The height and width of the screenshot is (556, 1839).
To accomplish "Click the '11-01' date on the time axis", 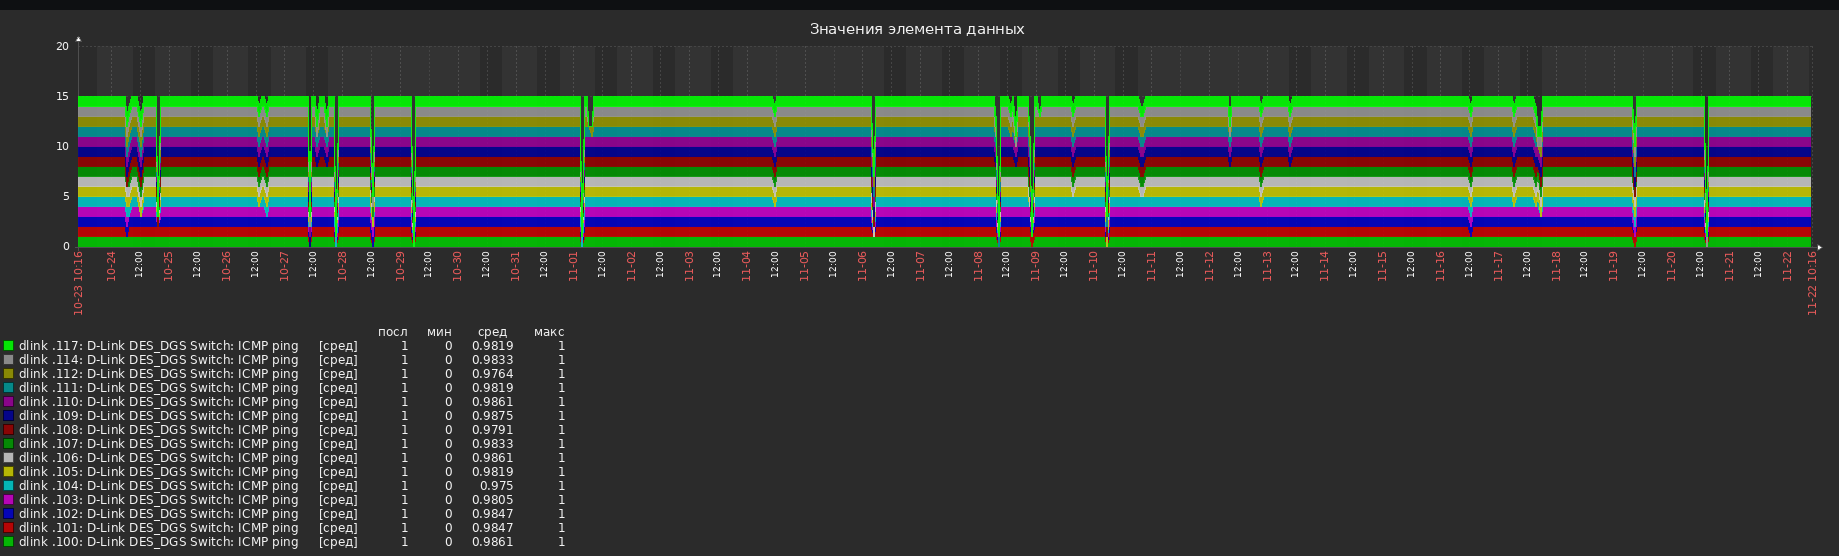I will pyautogui.click(x=574, y=266).
